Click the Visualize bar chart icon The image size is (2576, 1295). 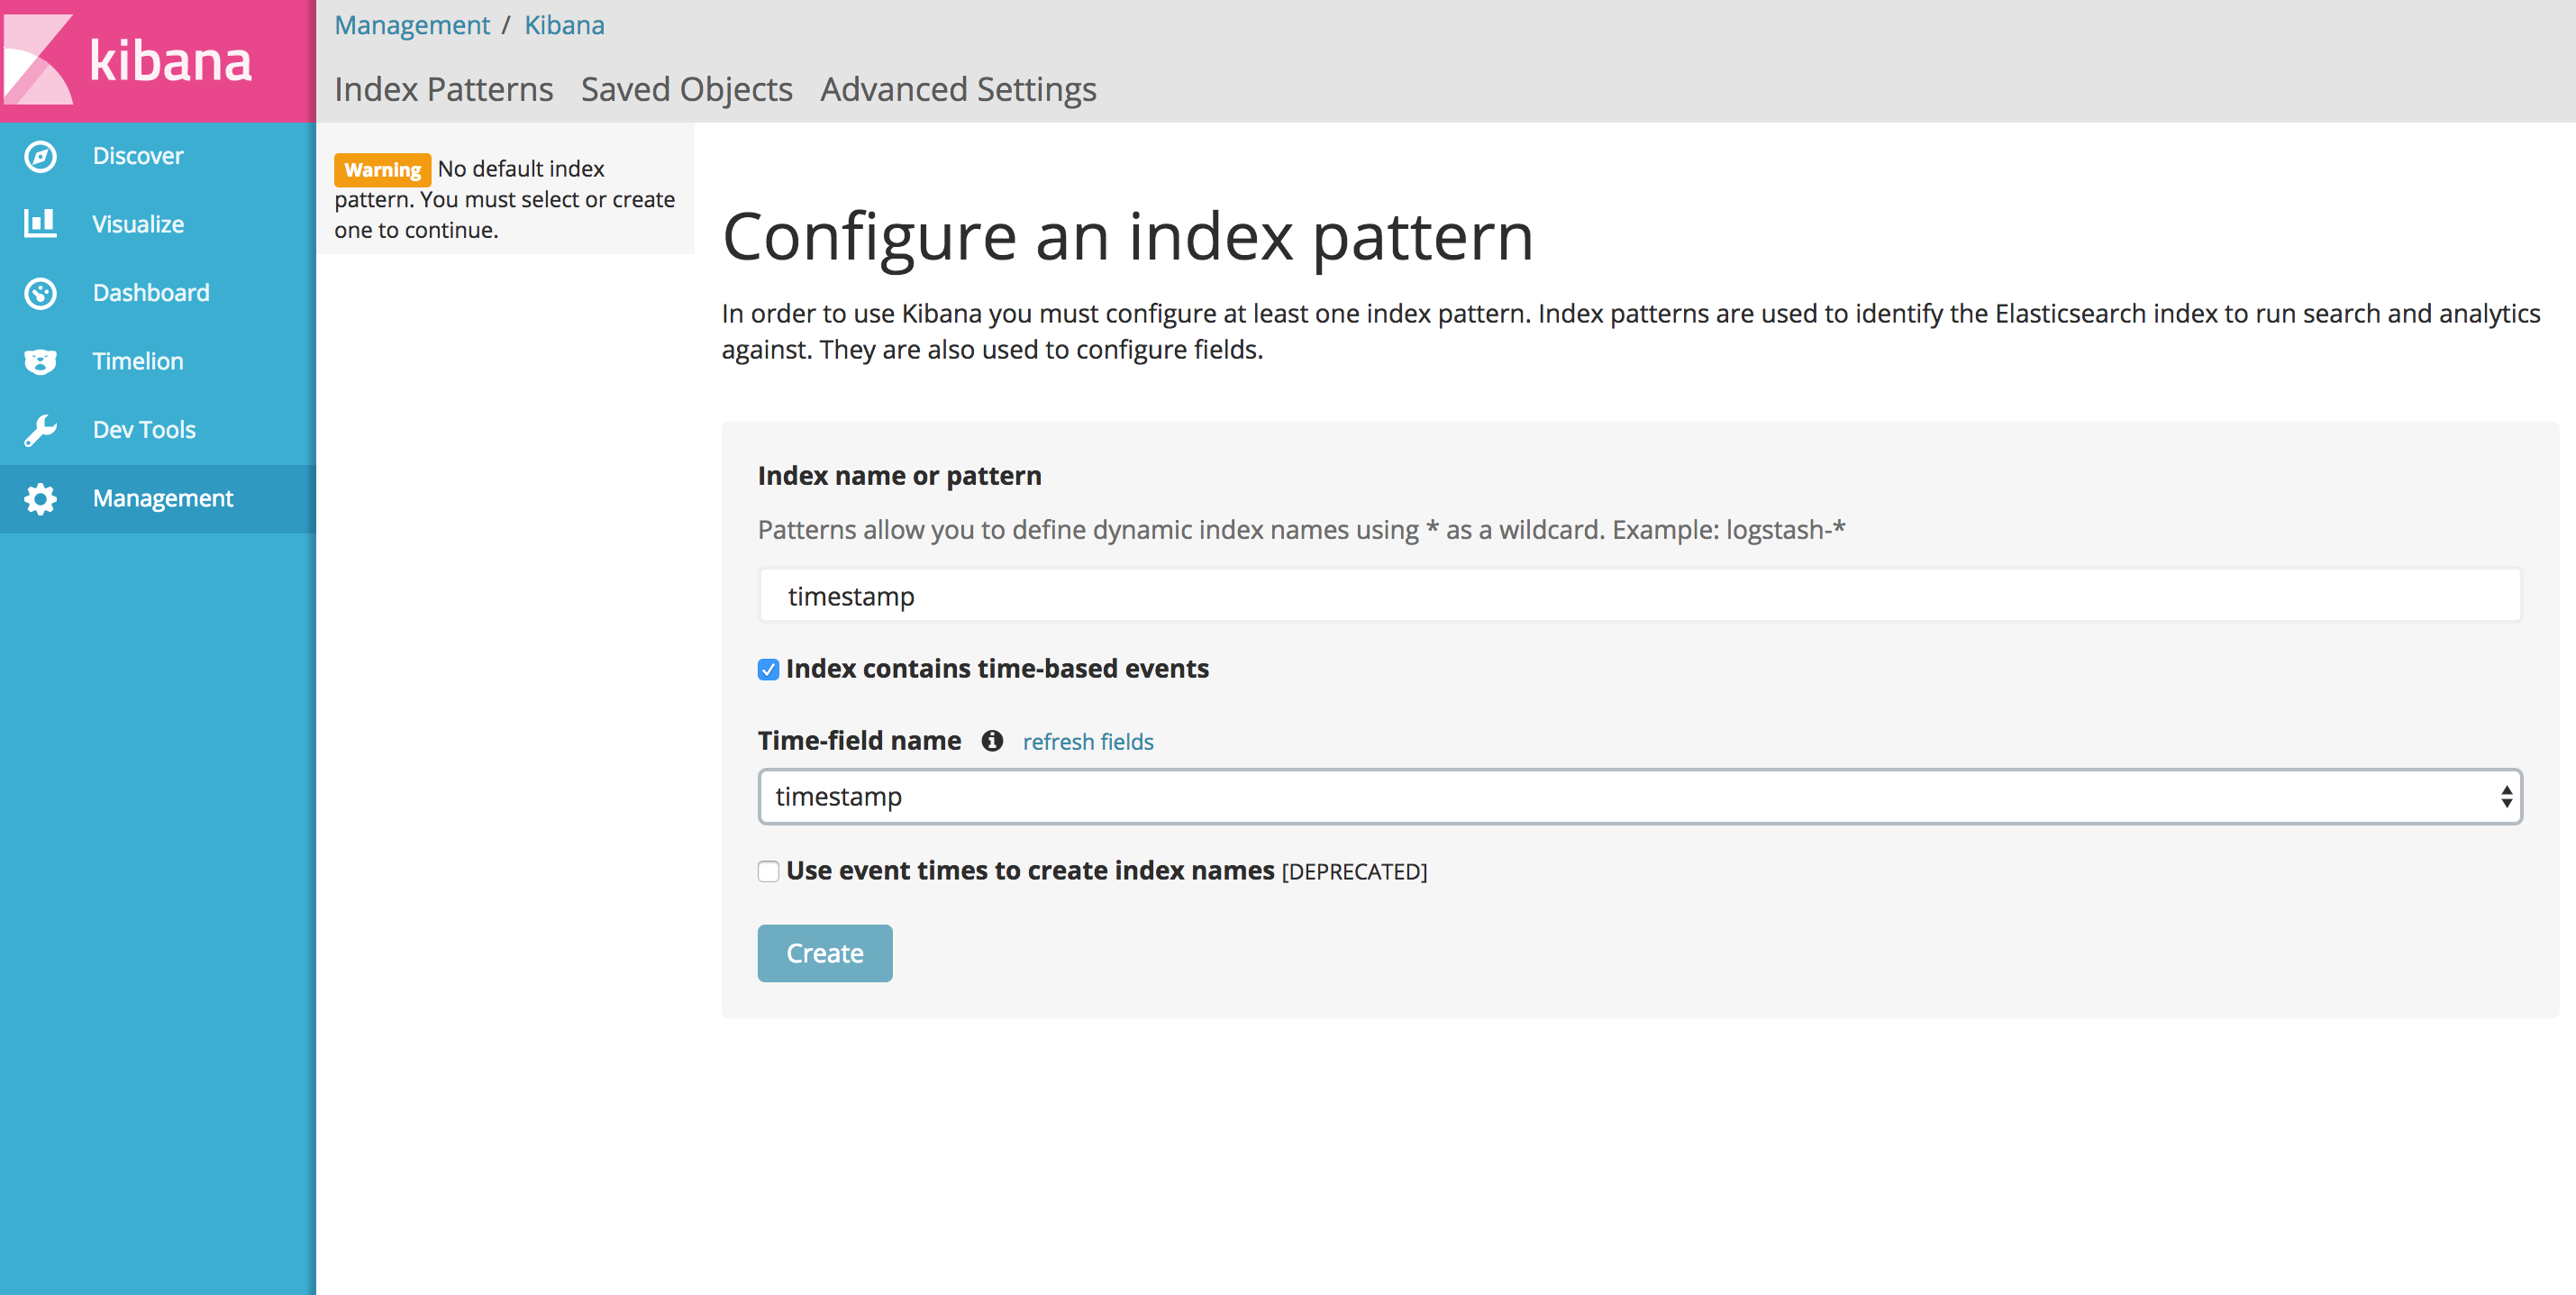[x=40, y=223]
